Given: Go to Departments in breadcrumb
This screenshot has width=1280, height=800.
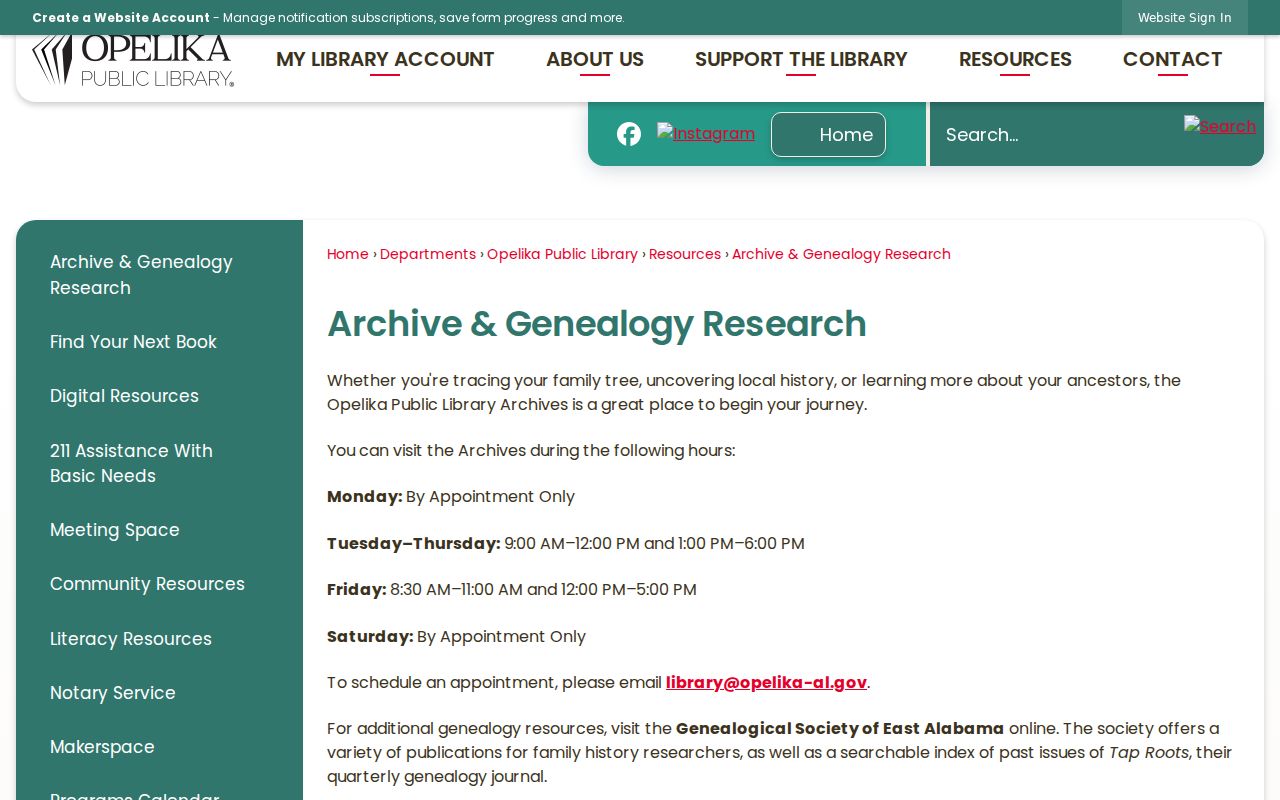Looking at the screenshot, I should [x=428, y=254].
